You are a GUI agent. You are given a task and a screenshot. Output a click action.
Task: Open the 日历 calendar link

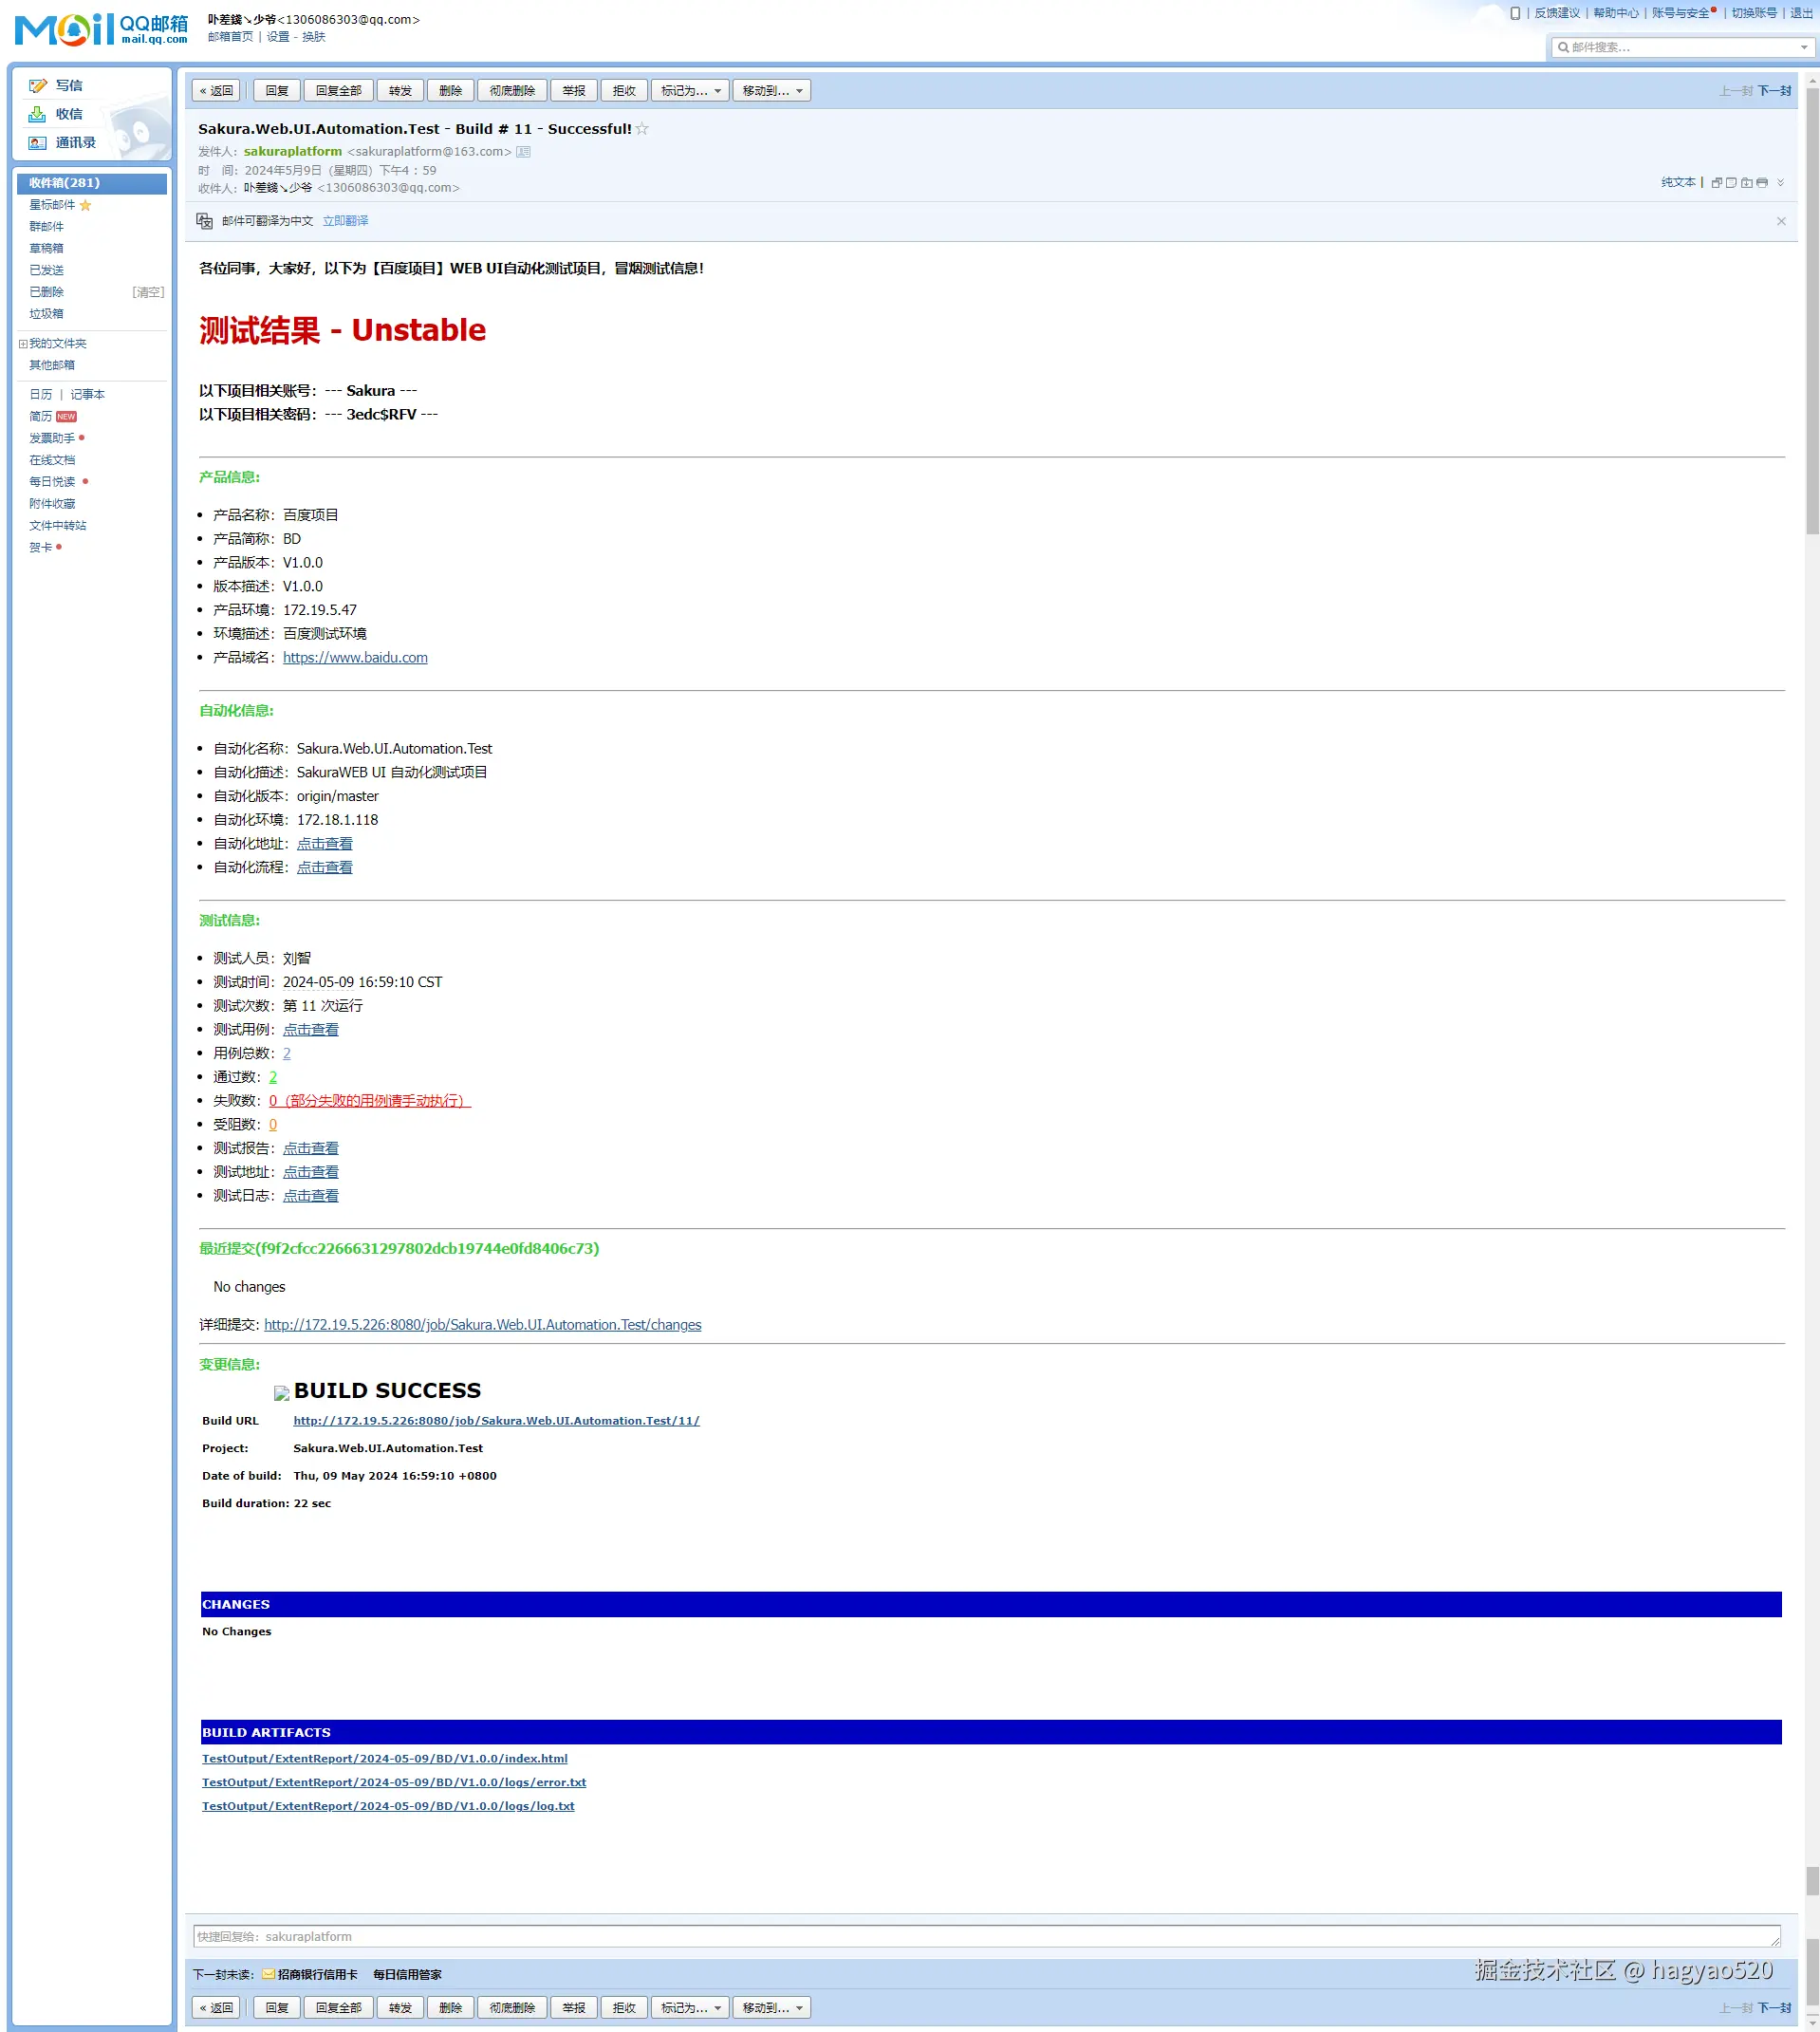[x=41, y=395]
